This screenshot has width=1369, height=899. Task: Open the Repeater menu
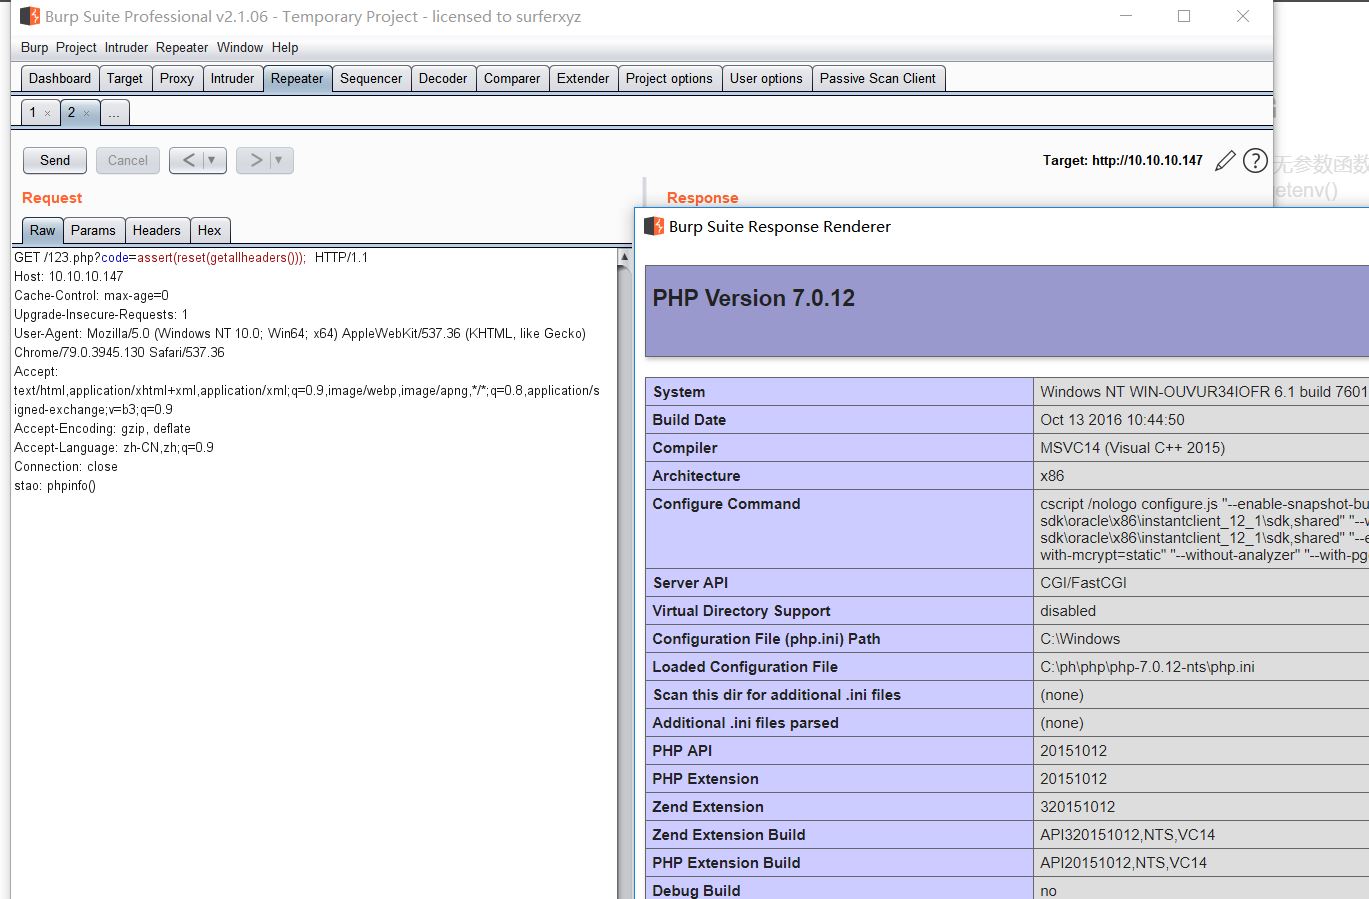coord(182,47)
